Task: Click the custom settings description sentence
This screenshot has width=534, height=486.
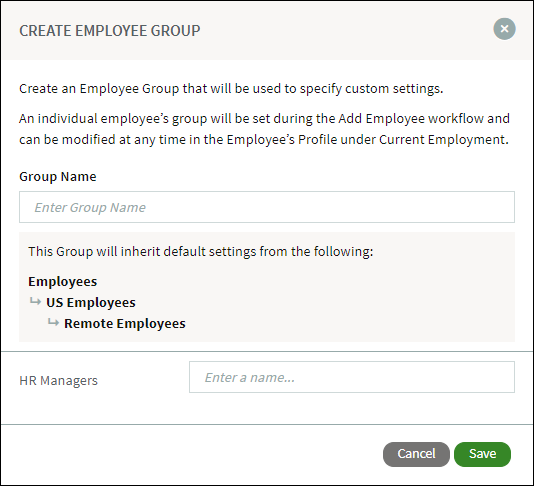Action: pos(231,89)
